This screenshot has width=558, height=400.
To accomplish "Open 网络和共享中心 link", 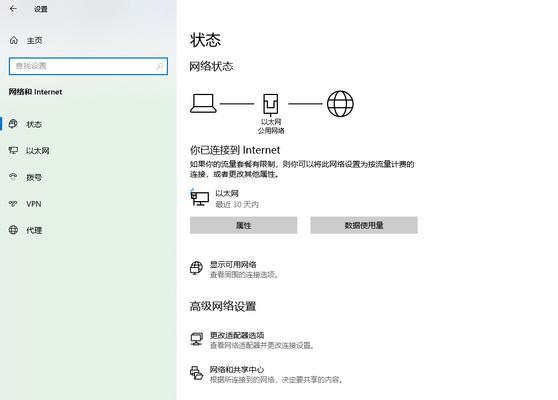I will (x=237, y=369).
